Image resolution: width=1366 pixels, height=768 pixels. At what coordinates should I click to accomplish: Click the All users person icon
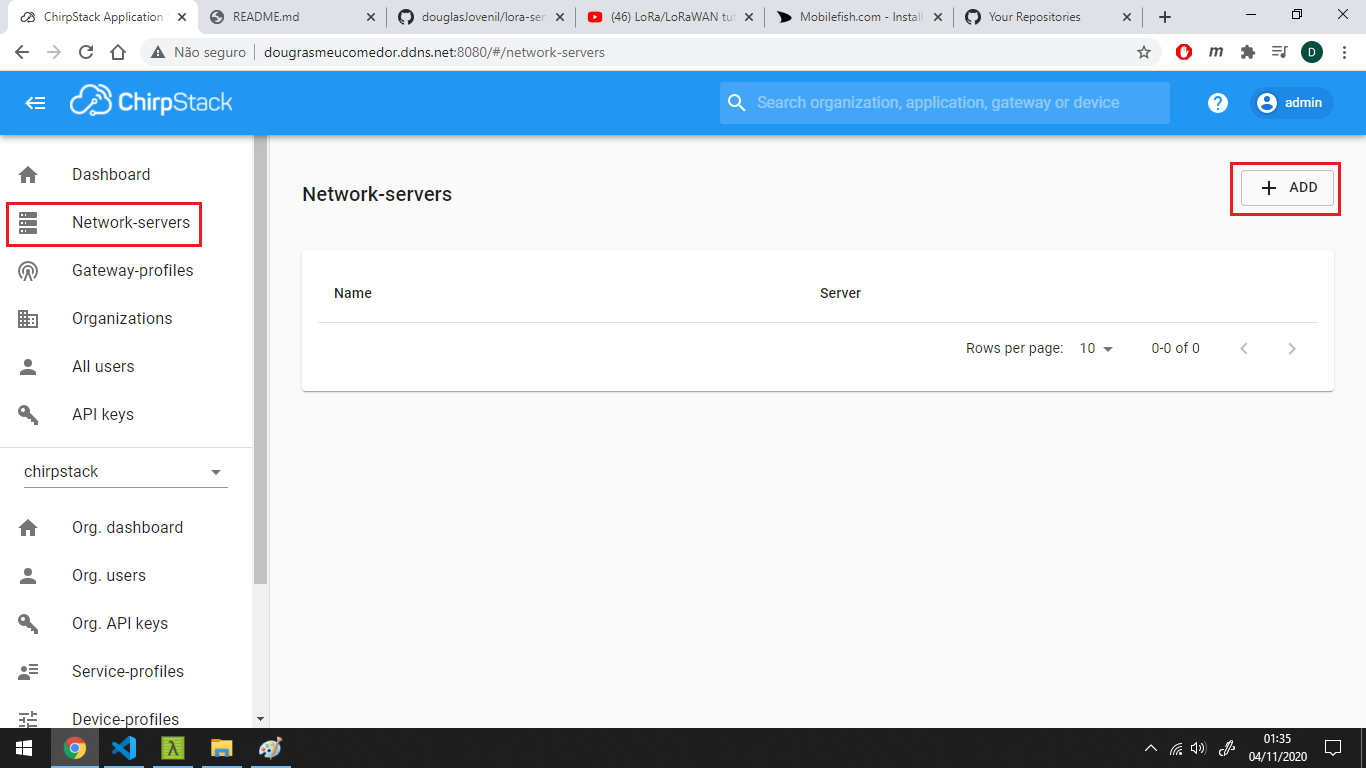tap(28, 367)
